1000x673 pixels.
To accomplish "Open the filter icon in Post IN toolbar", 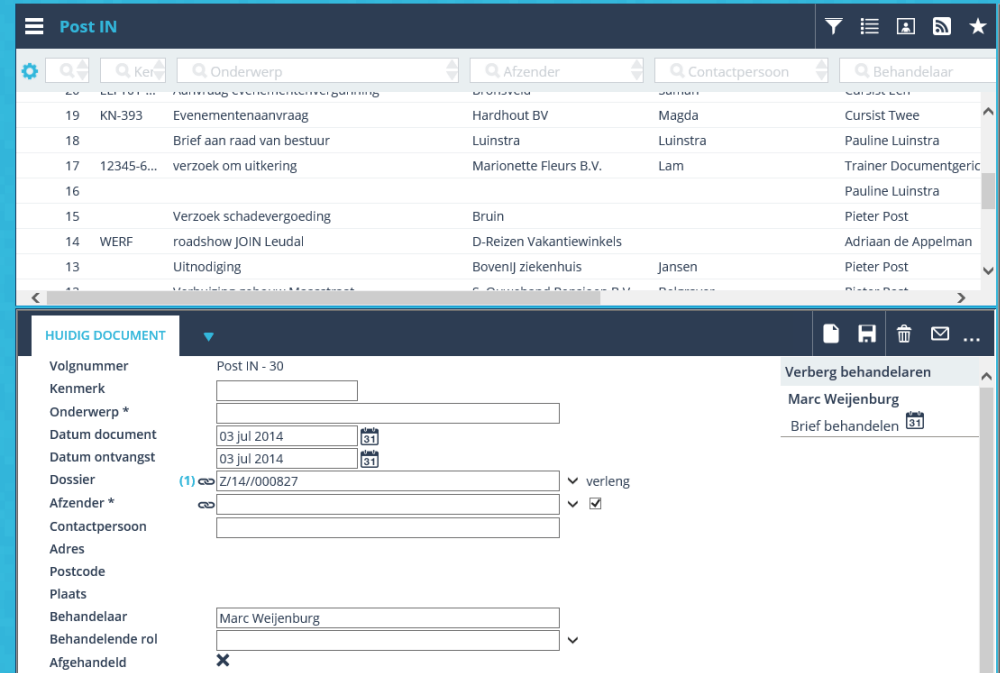I will (x=833, y=26).
